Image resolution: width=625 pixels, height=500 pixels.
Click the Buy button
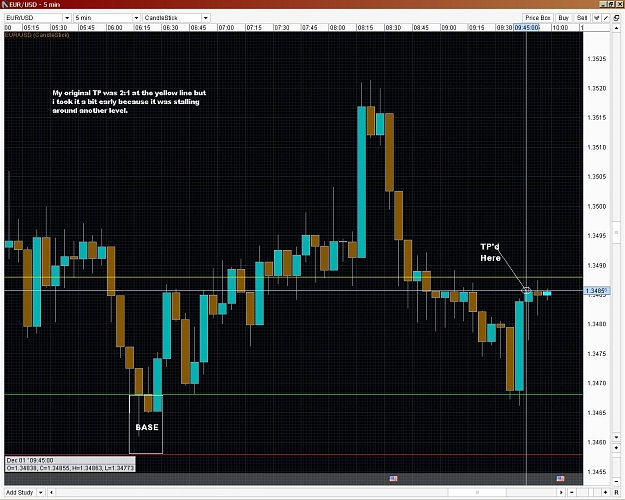(563, 18)
